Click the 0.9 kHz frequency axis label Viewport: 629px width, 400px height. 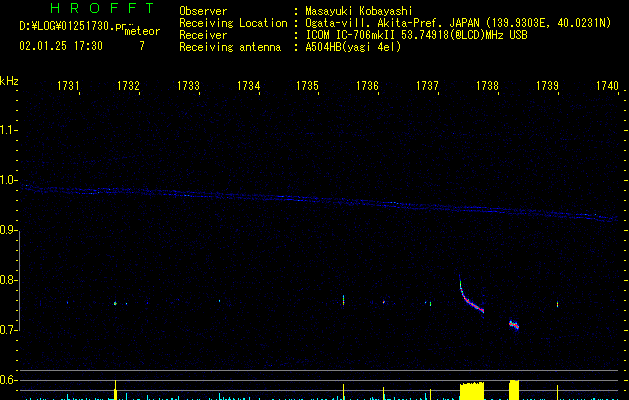7,230
